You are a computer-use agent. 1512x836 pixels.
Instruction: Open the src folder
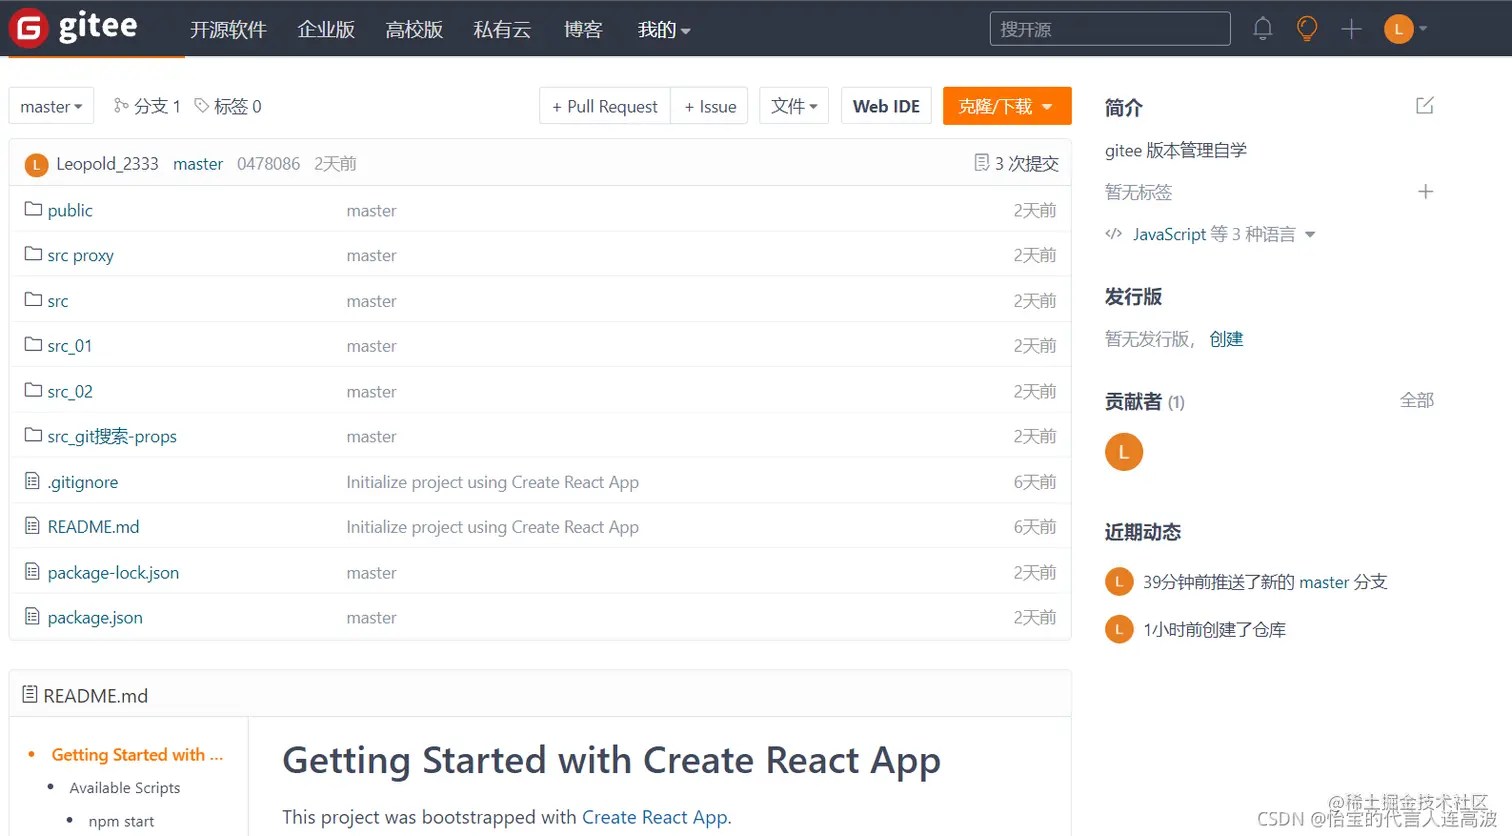[58, 300]
